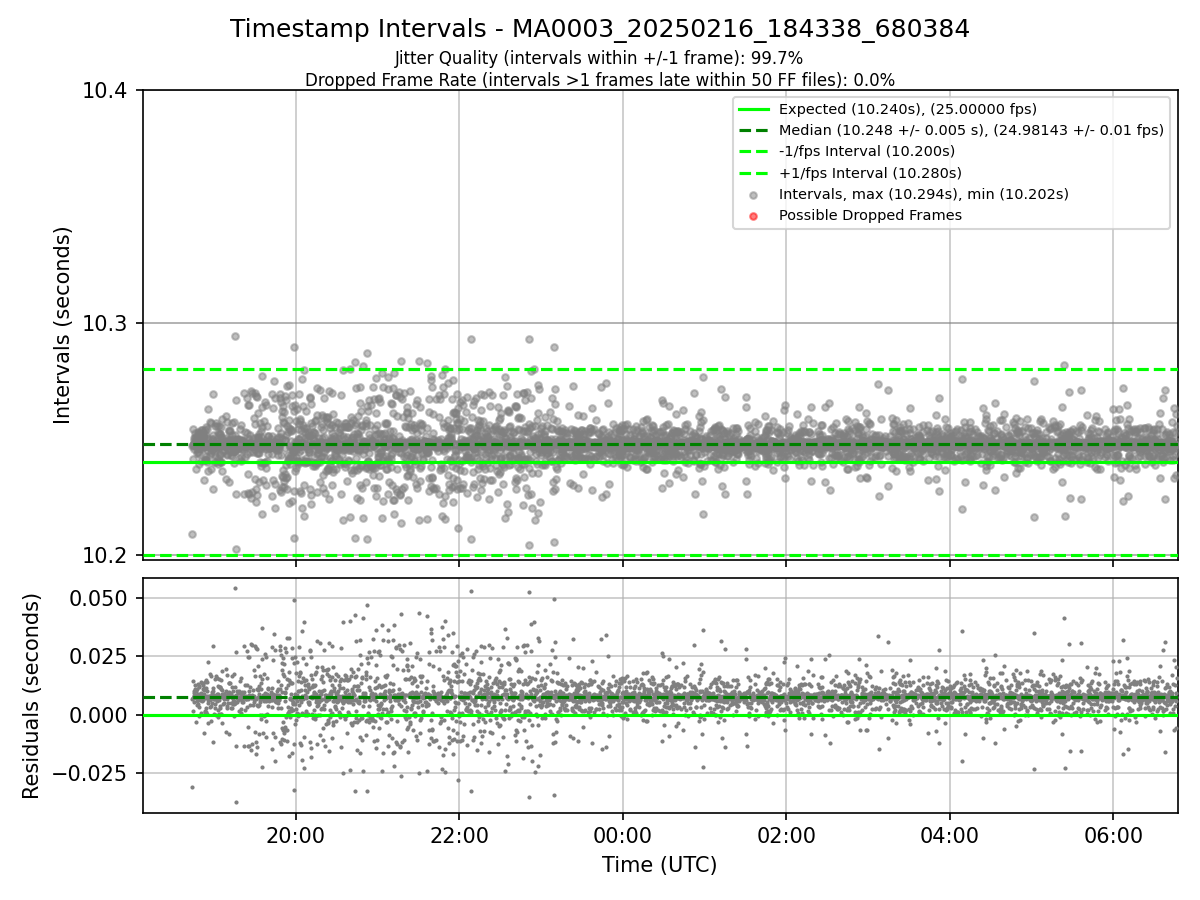Click the 'Time (UTC)' x-axis label
Image resolution: width=1200 pixels, height=900 pixels.
coord(659,865)
